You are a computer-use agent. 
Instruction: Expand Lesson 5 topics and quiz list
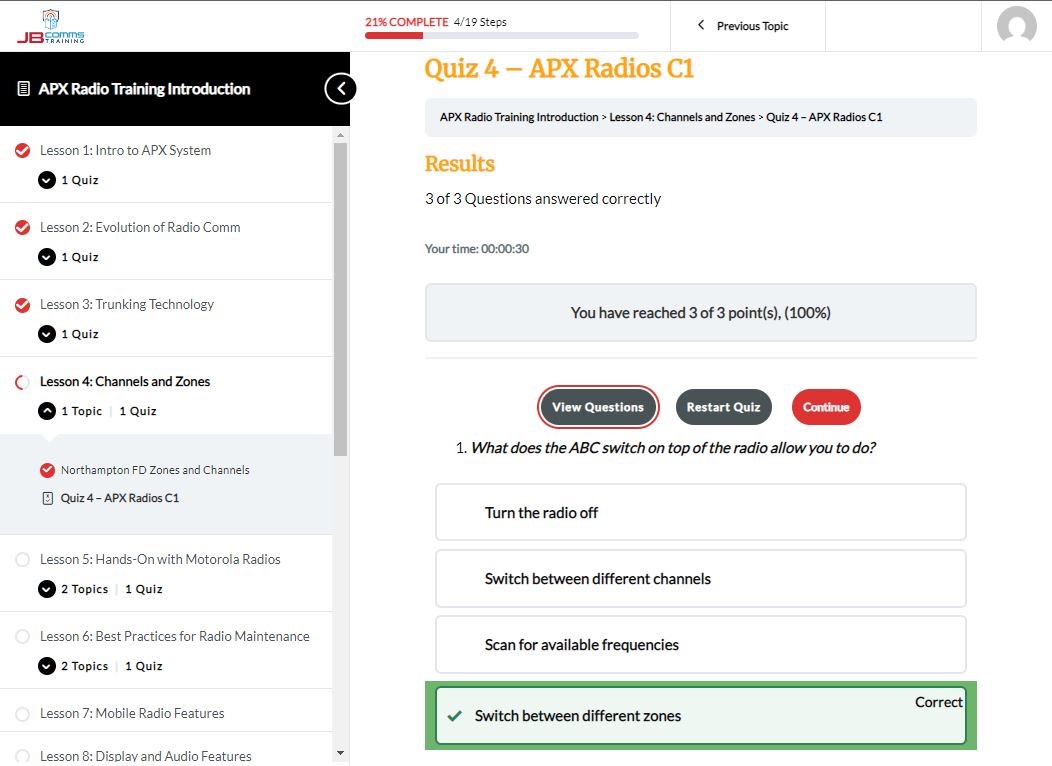[47, 589]
